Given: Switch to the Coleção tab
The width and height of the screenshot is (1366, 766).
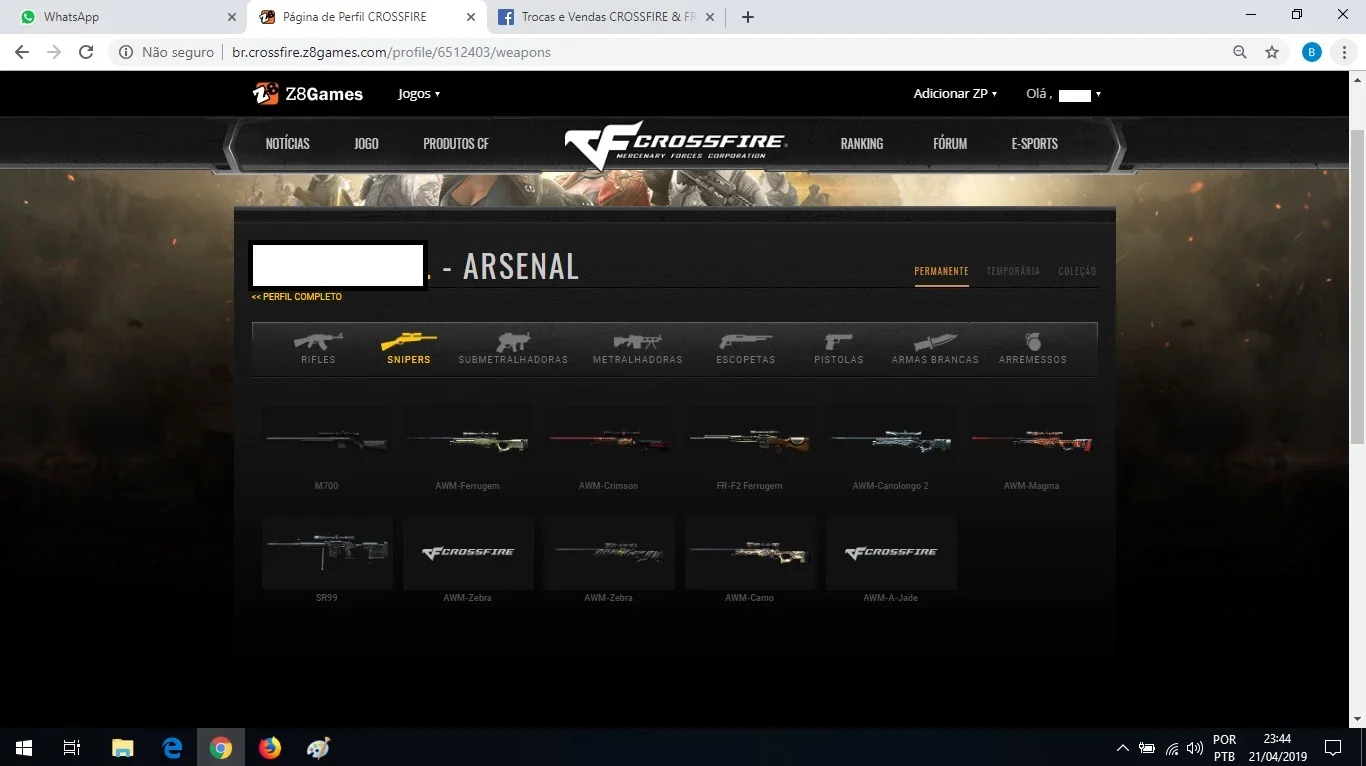Looking at the screenshot, I should [x=1077, y=271].
